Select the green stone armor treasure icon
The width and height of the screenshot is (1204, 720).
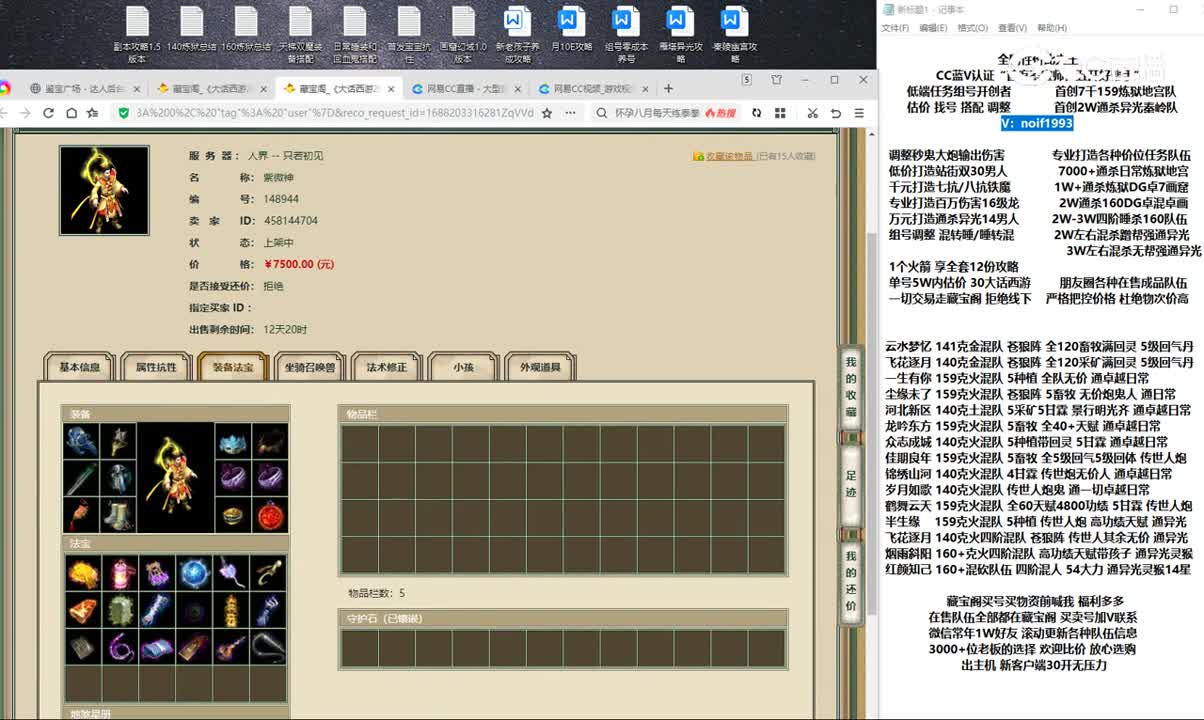tap(119, 610)
